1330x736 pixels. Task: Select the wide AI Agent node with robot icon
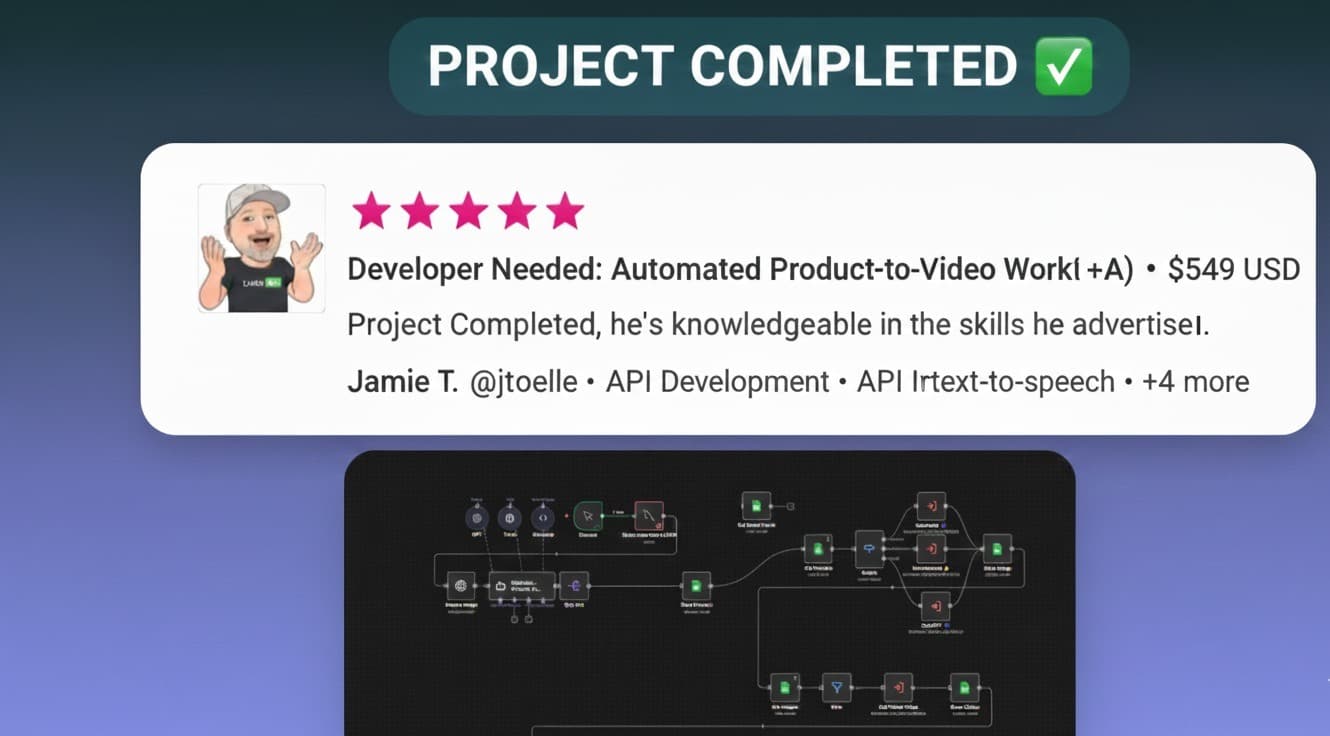click(x=522, y=586)
